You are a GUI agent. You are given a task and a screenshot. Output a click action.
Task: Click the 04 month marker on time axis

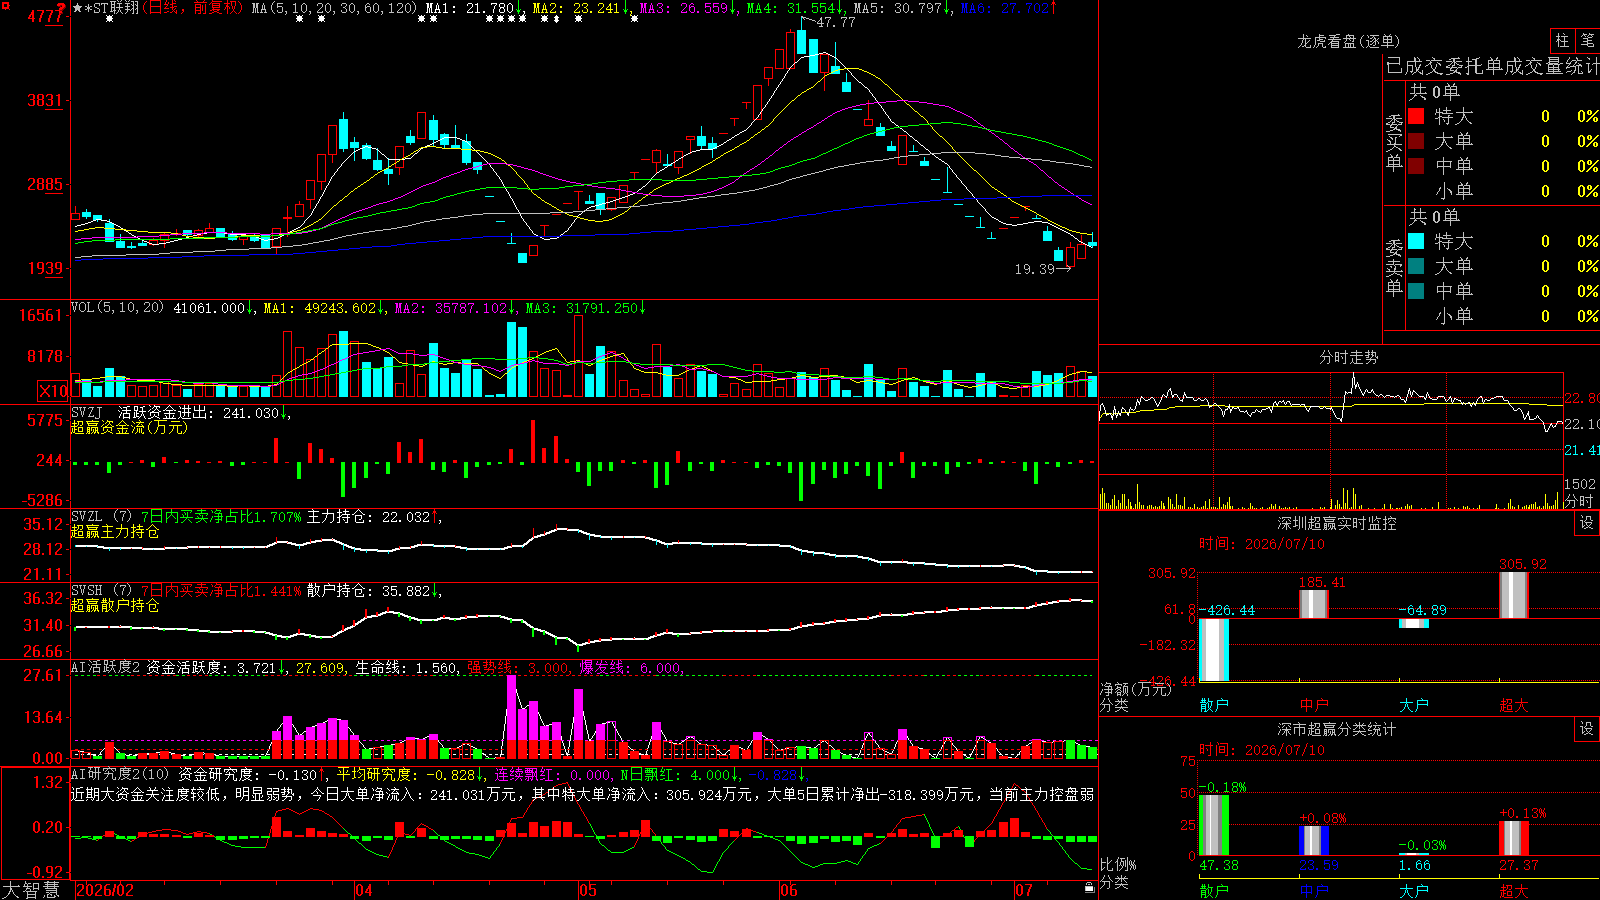point(364,890)
